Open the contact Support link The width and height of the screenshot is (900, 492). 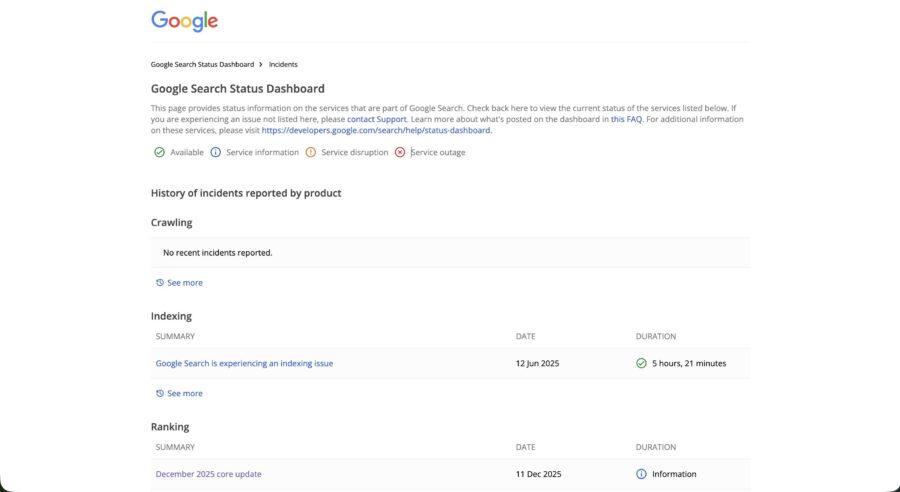coord(377,119)
